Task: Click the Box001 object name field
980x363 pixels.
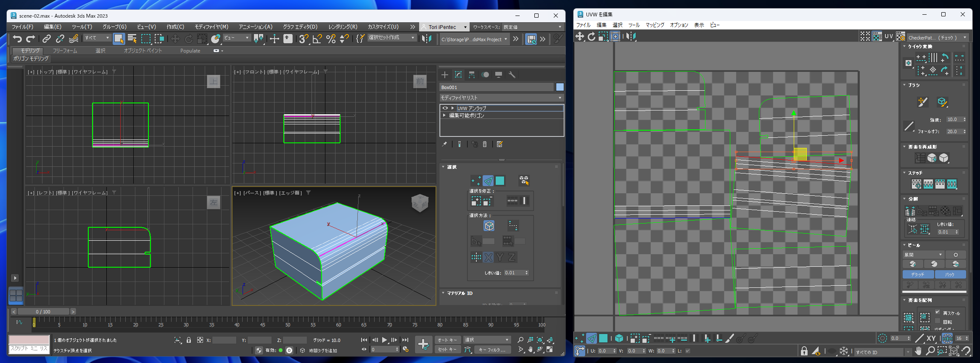Action: [497, 87]
